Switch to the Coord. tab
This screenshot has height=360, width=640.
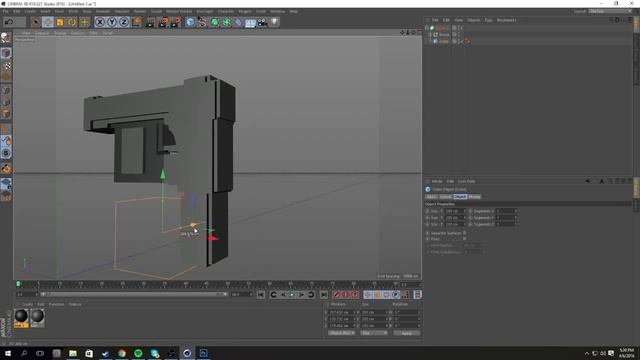(445, 197)
